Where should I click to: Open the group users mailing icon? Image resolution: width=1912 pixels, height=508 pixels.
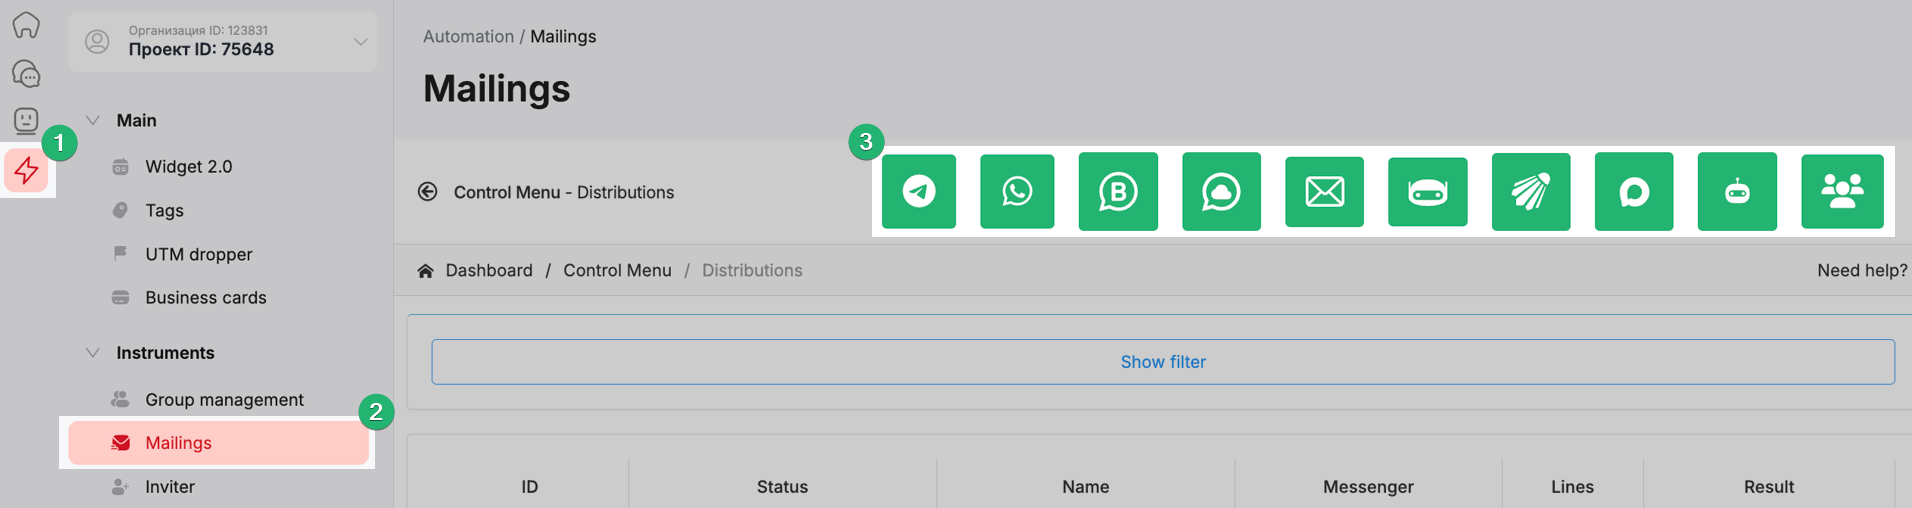tap(1841, 191)
